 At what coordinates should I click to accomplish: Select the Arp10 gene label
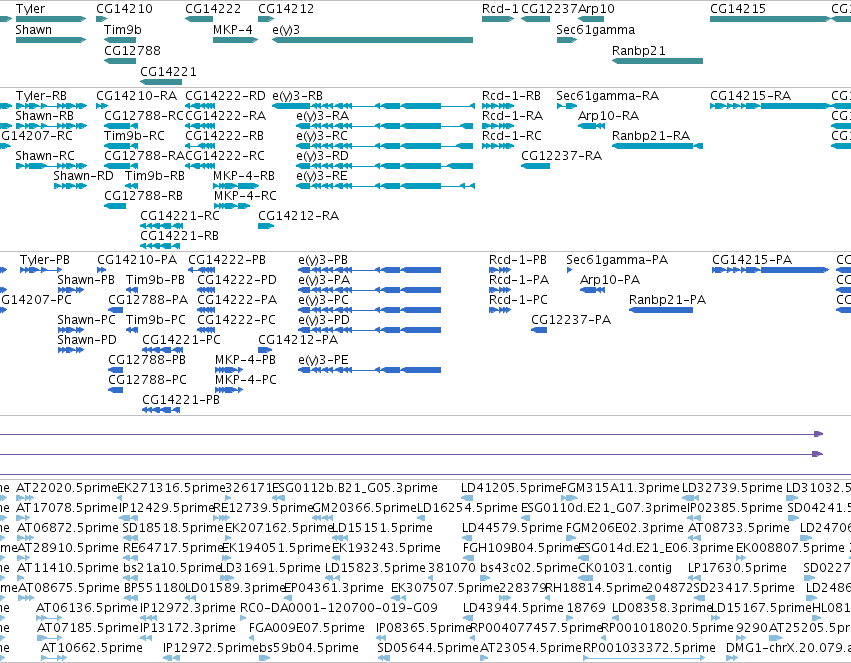point(596,9)
